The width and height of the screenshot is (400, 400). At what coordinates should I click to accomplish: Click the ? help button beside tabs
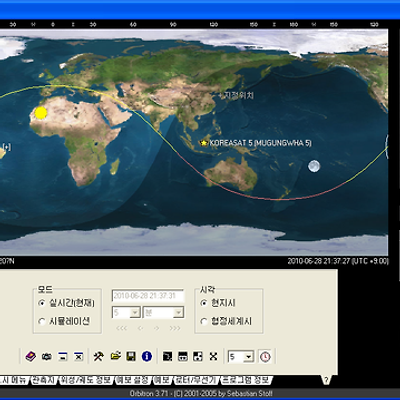[x=327, y=380]
